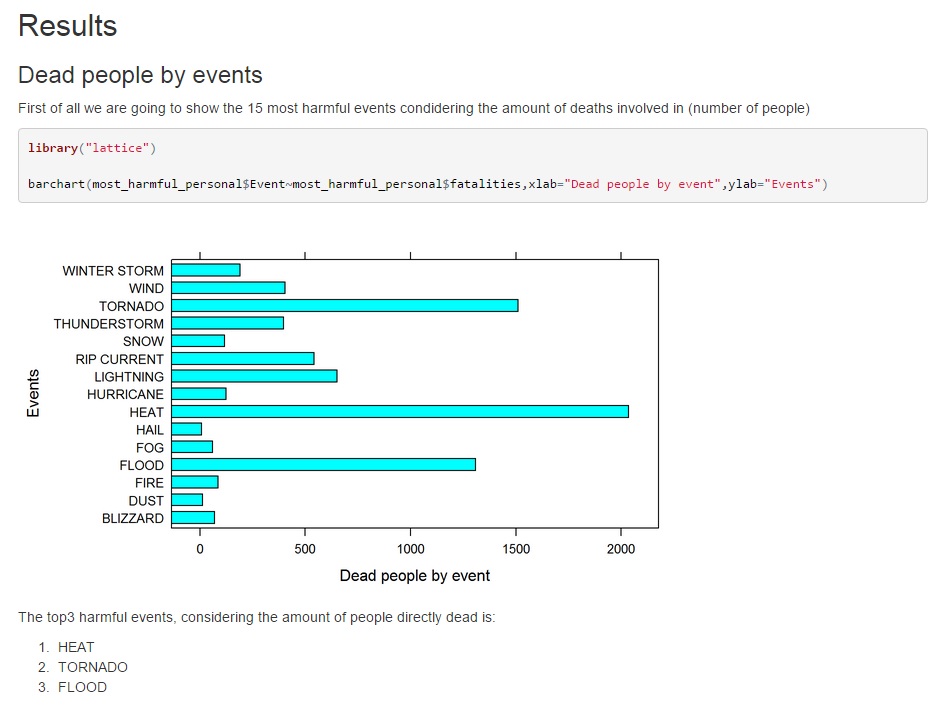Click the "Dead people by event" x-axis title
The height and width of the screenshot is (711, 945).
(x=415, y=576)
